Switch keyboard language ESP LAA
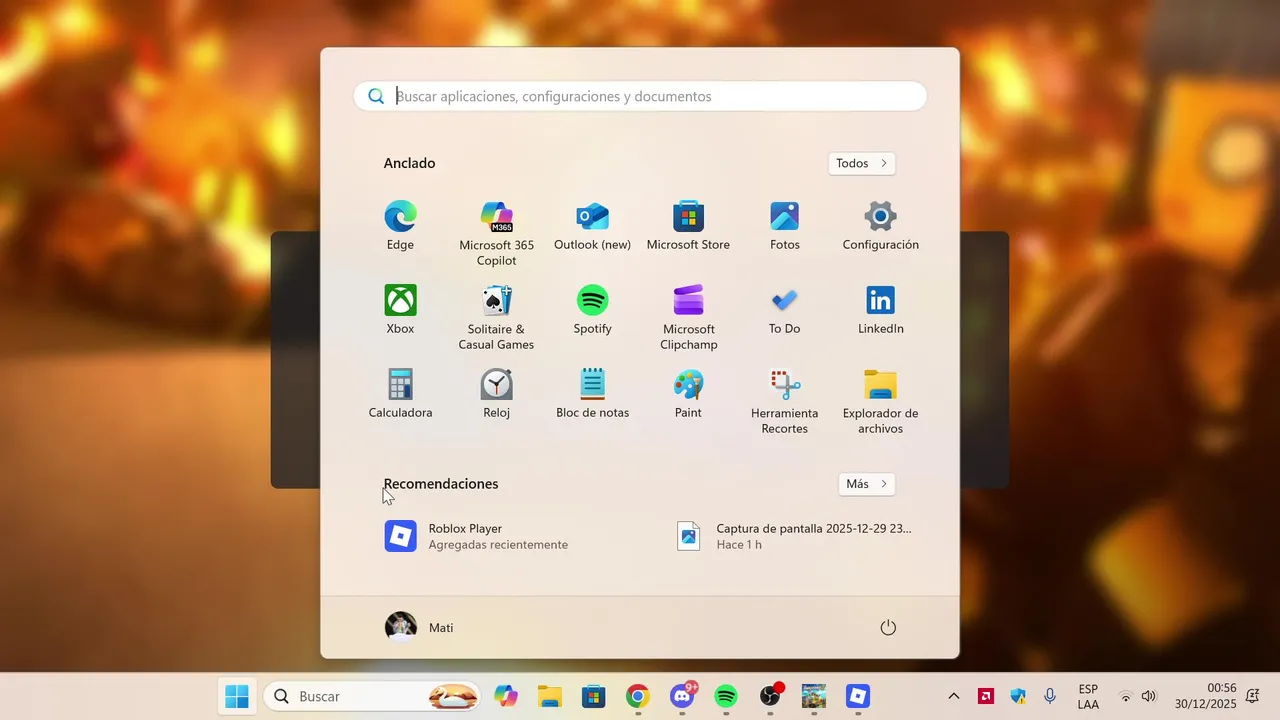Screen dimensions: 1280x720 tap(1088, 697)
